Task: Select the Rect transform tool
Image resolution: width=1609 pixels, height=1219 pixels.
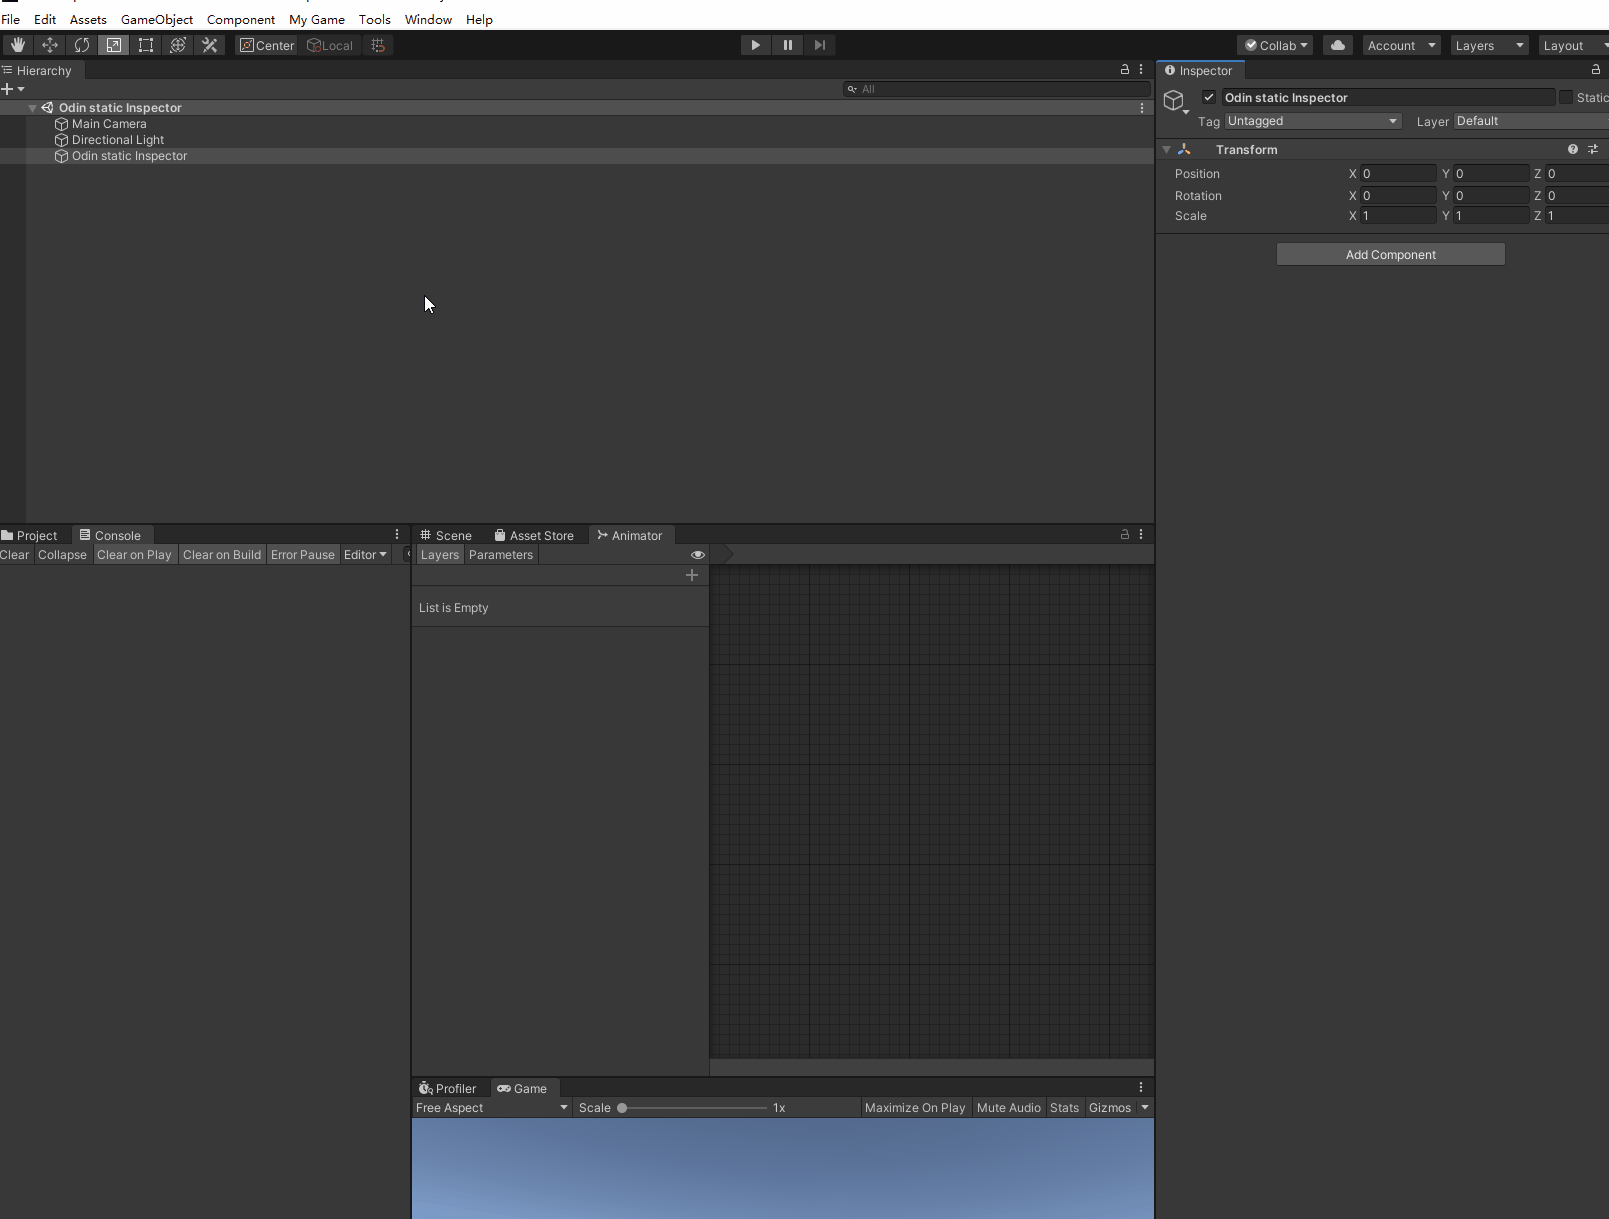Action: point(146,45)
